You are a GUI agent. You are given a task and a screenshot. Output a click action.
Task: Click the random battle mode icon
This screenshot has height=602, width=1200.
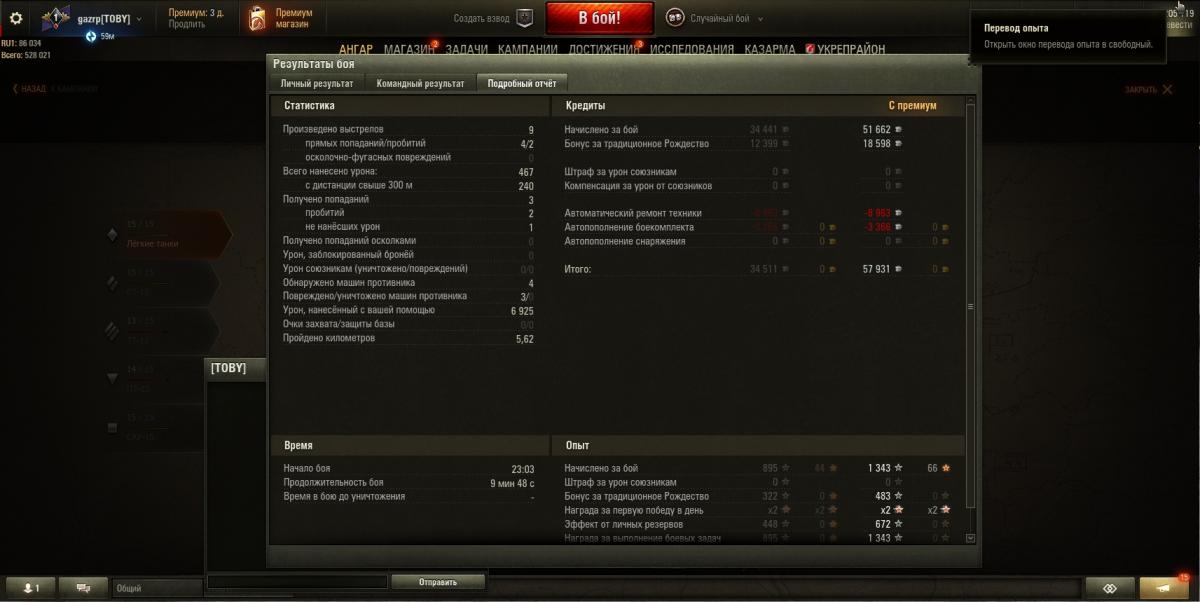pos(675,18)
